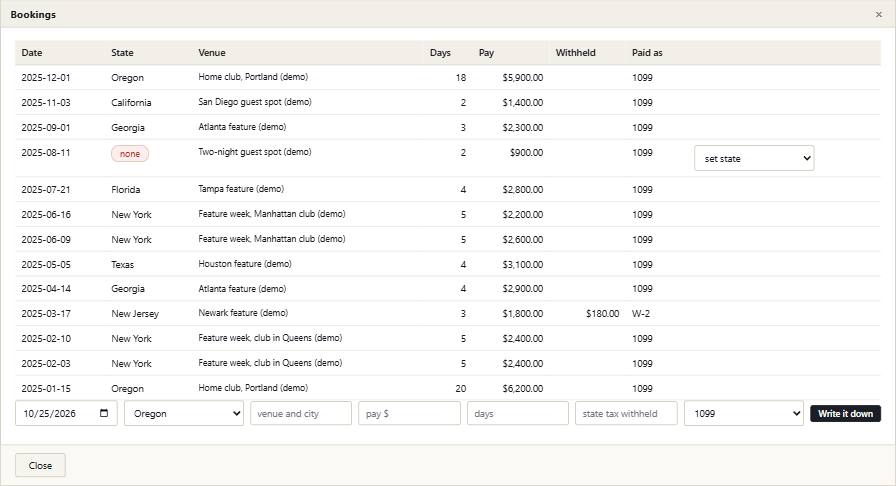
Task: Click the $2,600.00 pay value
Action: (x=523, y=240)
